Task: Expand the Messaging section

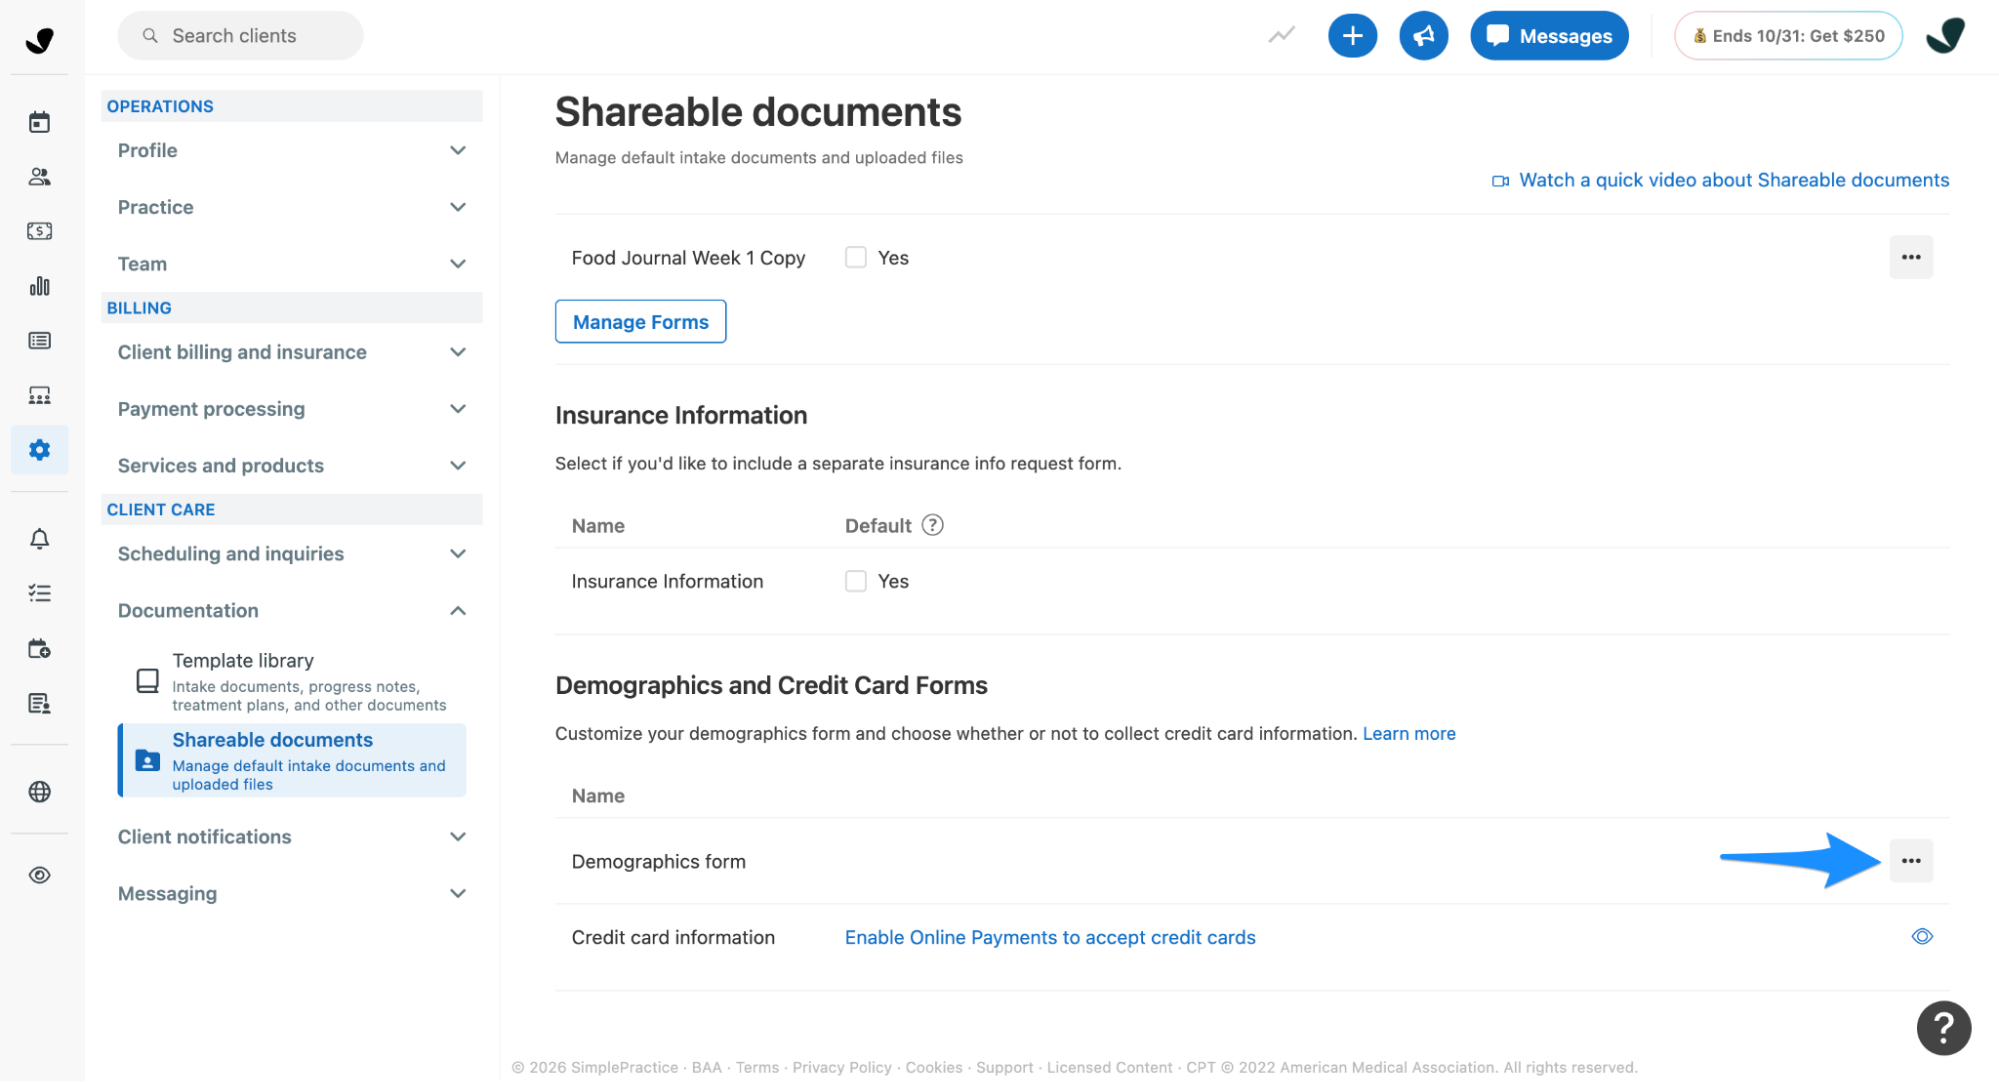Action: click(291, 893)
